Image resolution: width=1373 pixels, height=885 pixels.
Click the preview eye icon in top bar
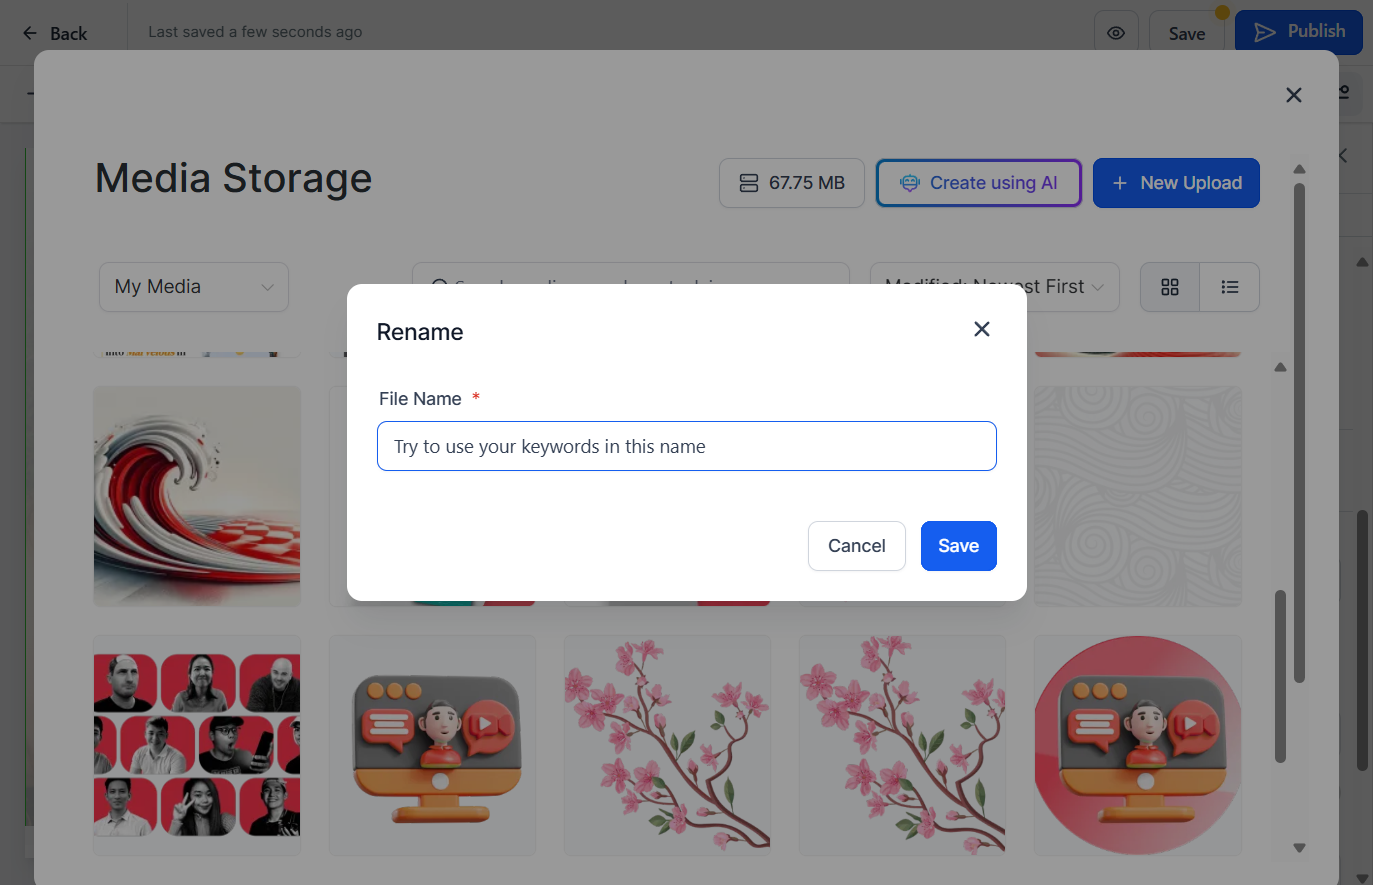pyautogui.click(x=1116, y=33)
